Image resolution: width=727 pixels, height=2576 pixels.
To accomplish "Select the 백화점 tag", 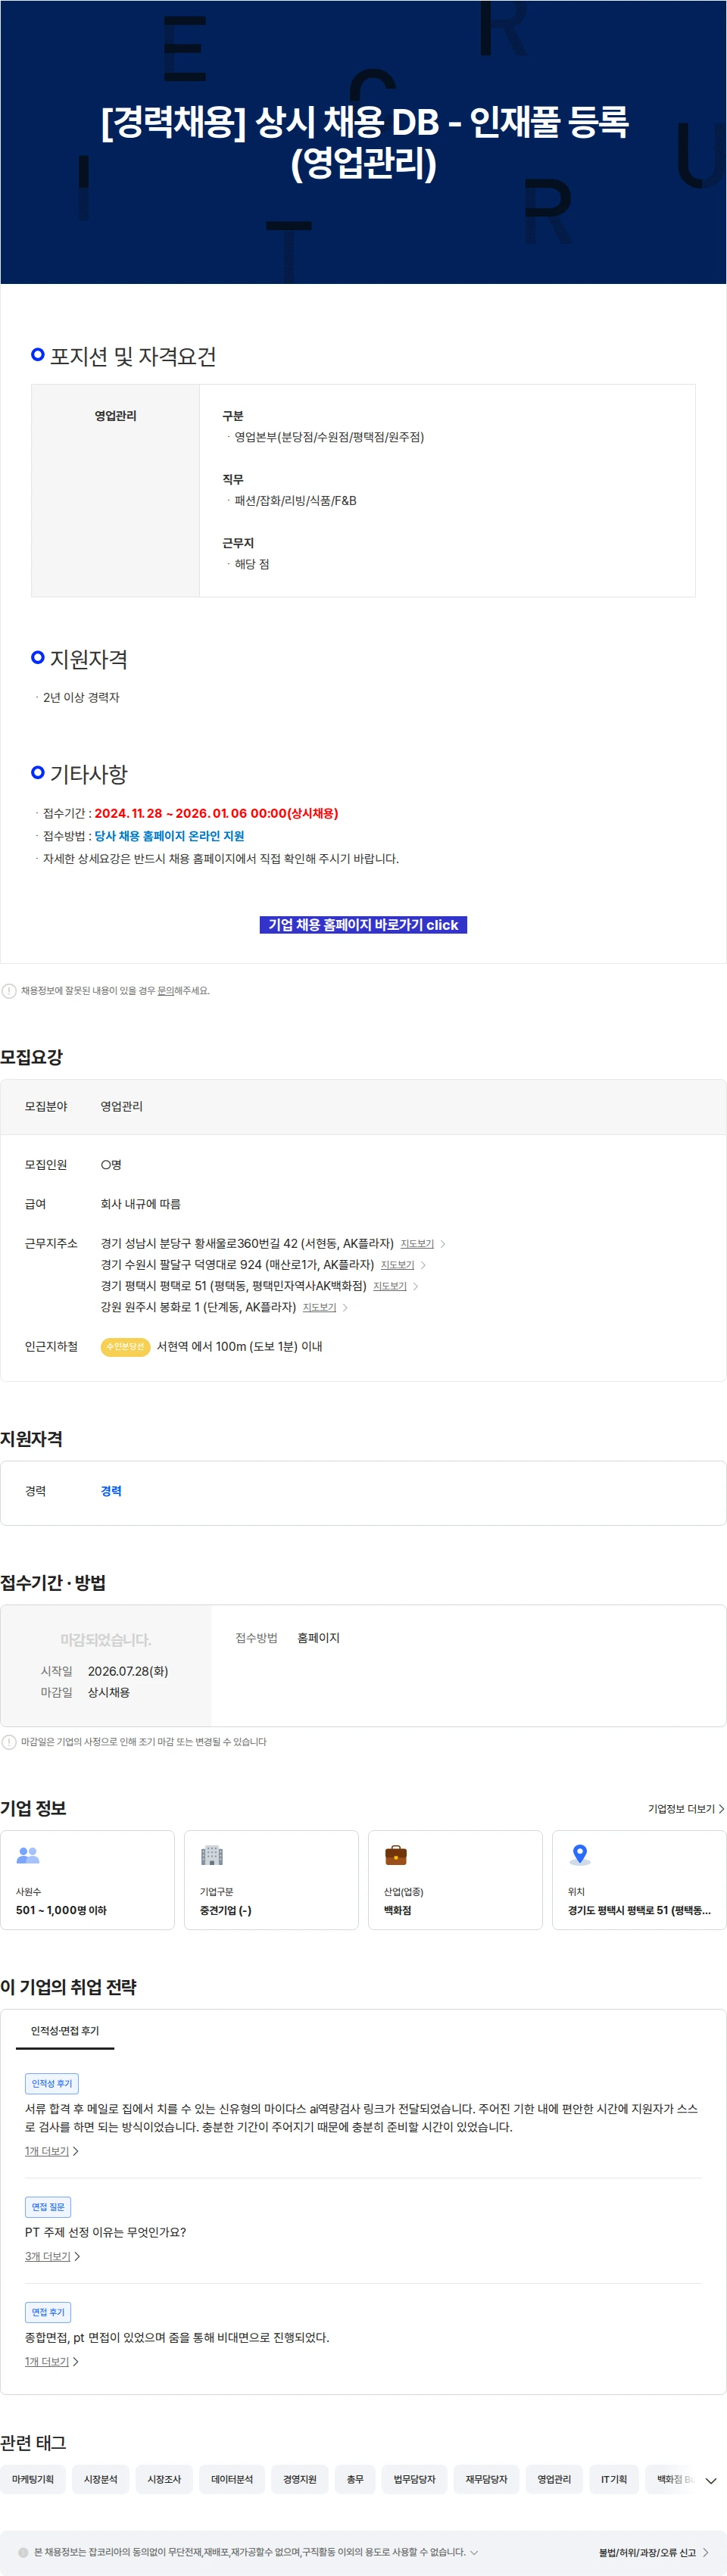I will [670, 2479].
